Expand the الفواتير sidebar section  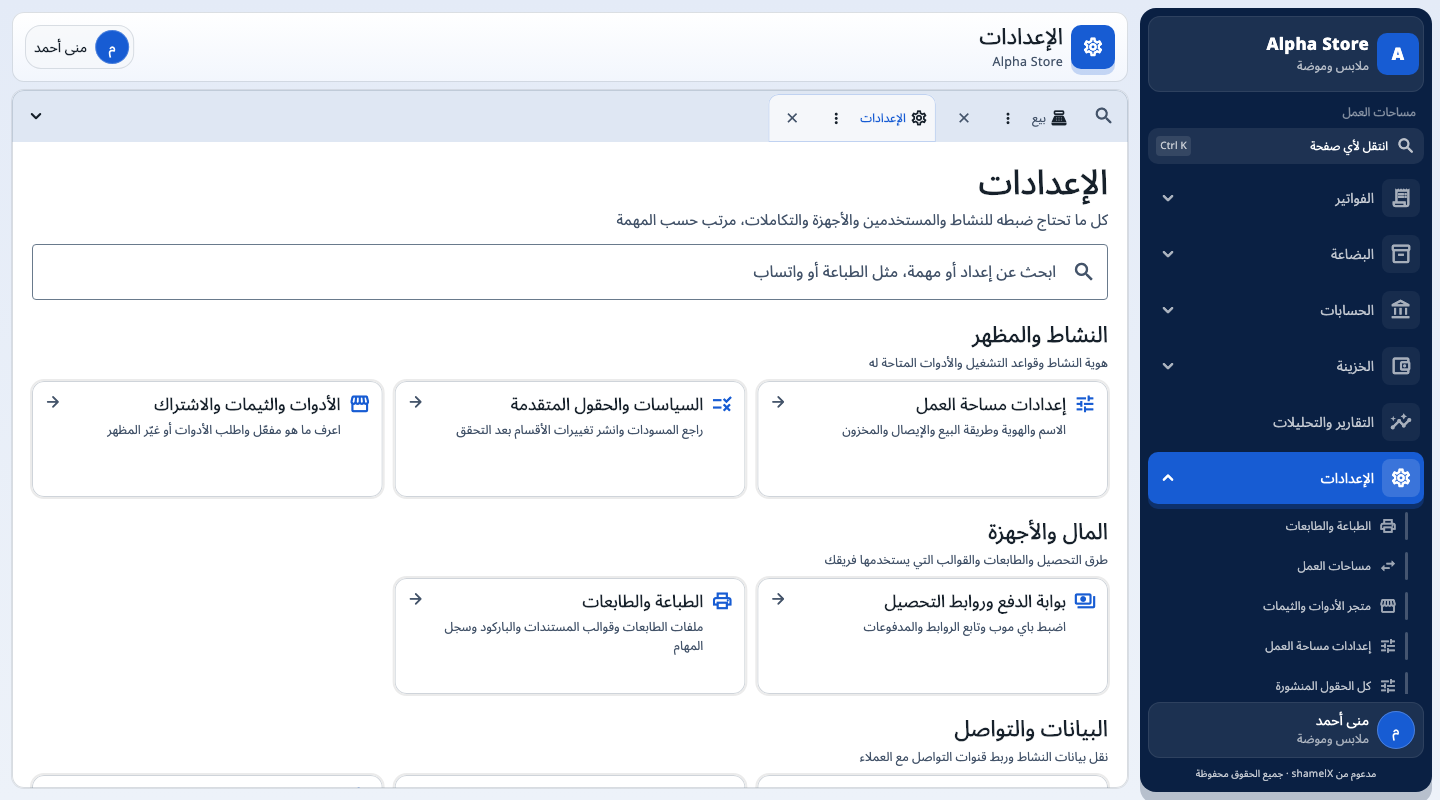[x=1168, y=198]
